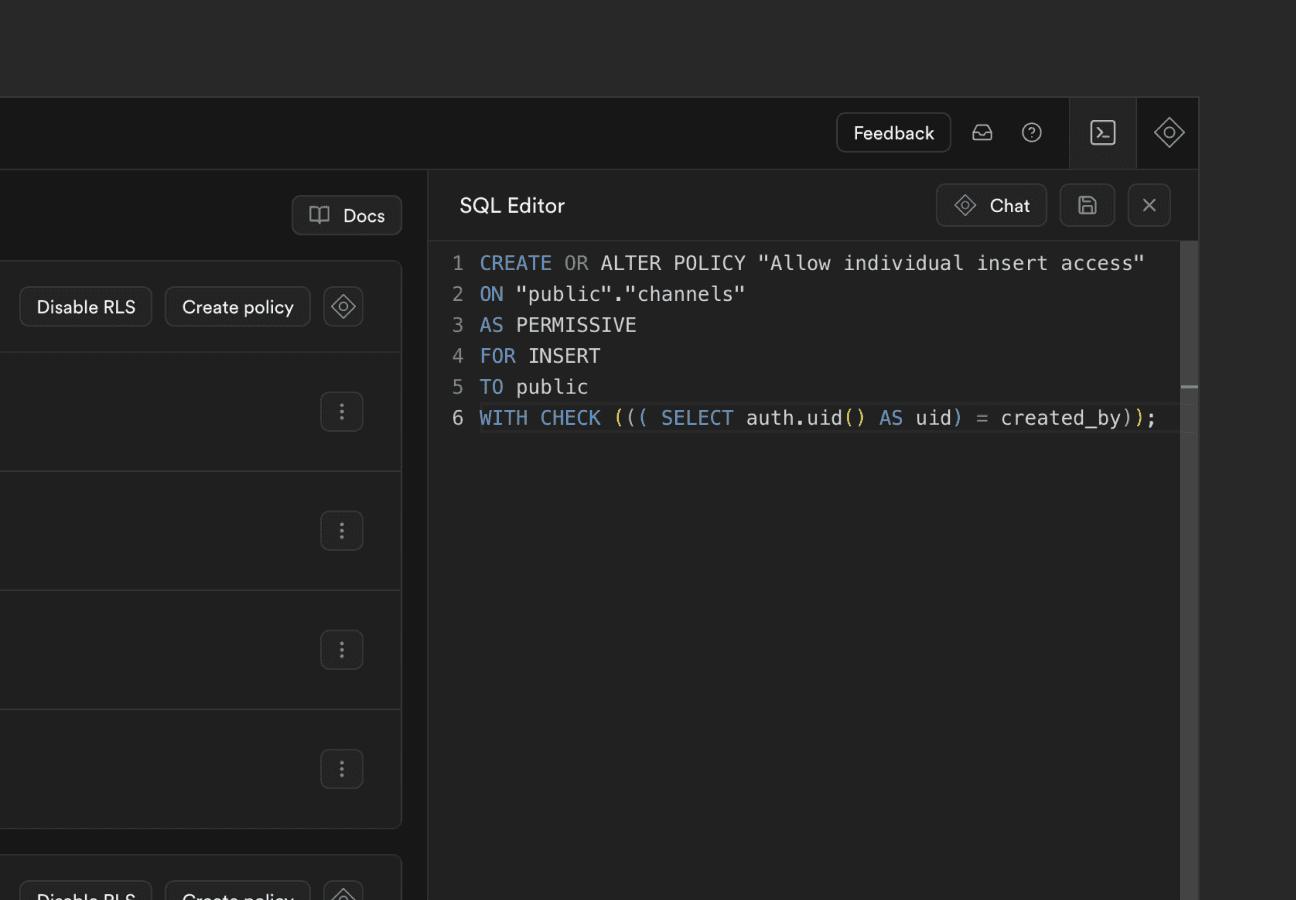Click Disable RLS on the partially visible bottom table
This screenshot has height=900, width=1296.
click(x=86, y=892)
